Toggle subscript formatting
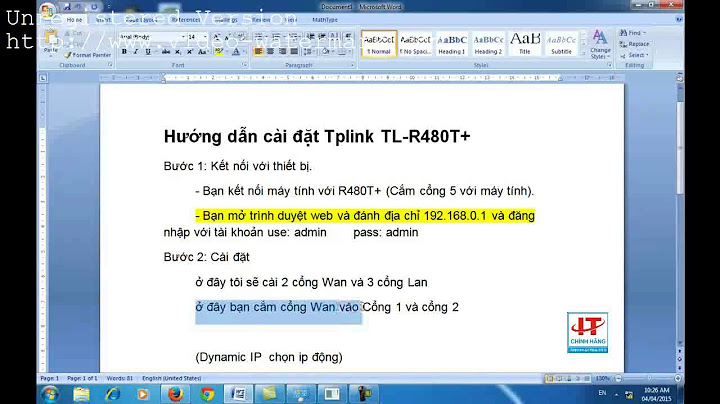The width and height of the screenshot is (720, 404). pos(178,52)
